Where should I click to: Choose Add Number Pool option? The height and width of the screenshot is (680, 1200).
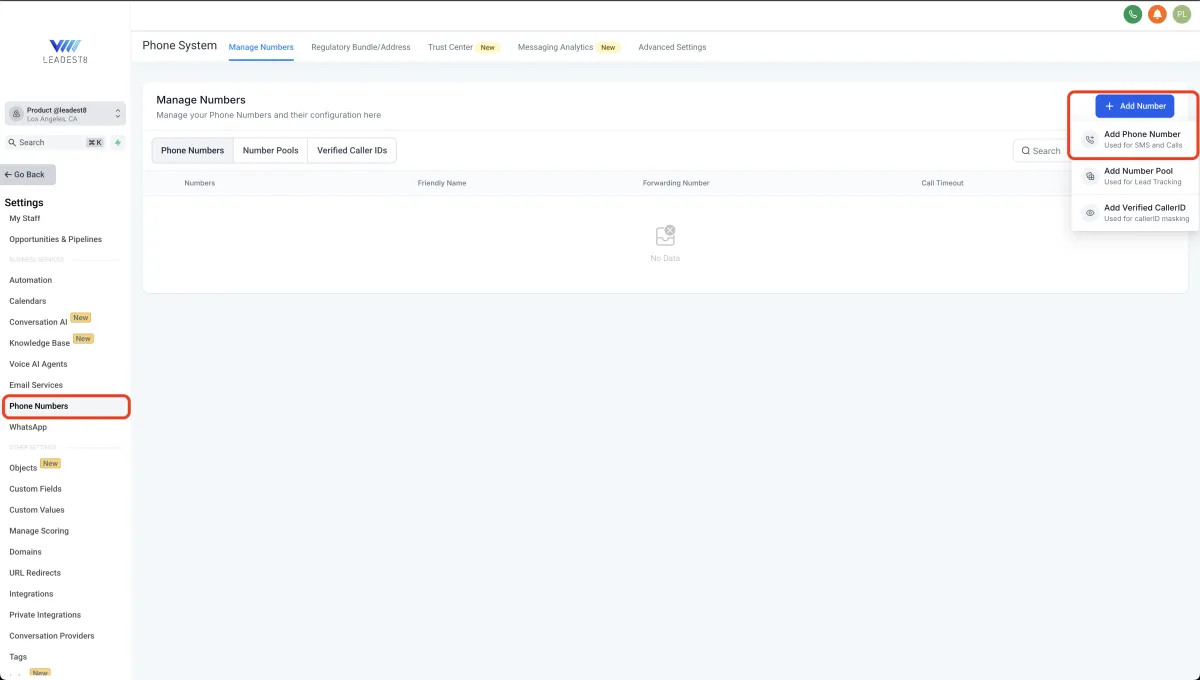pyautogui.click(x=1134, y=176)
